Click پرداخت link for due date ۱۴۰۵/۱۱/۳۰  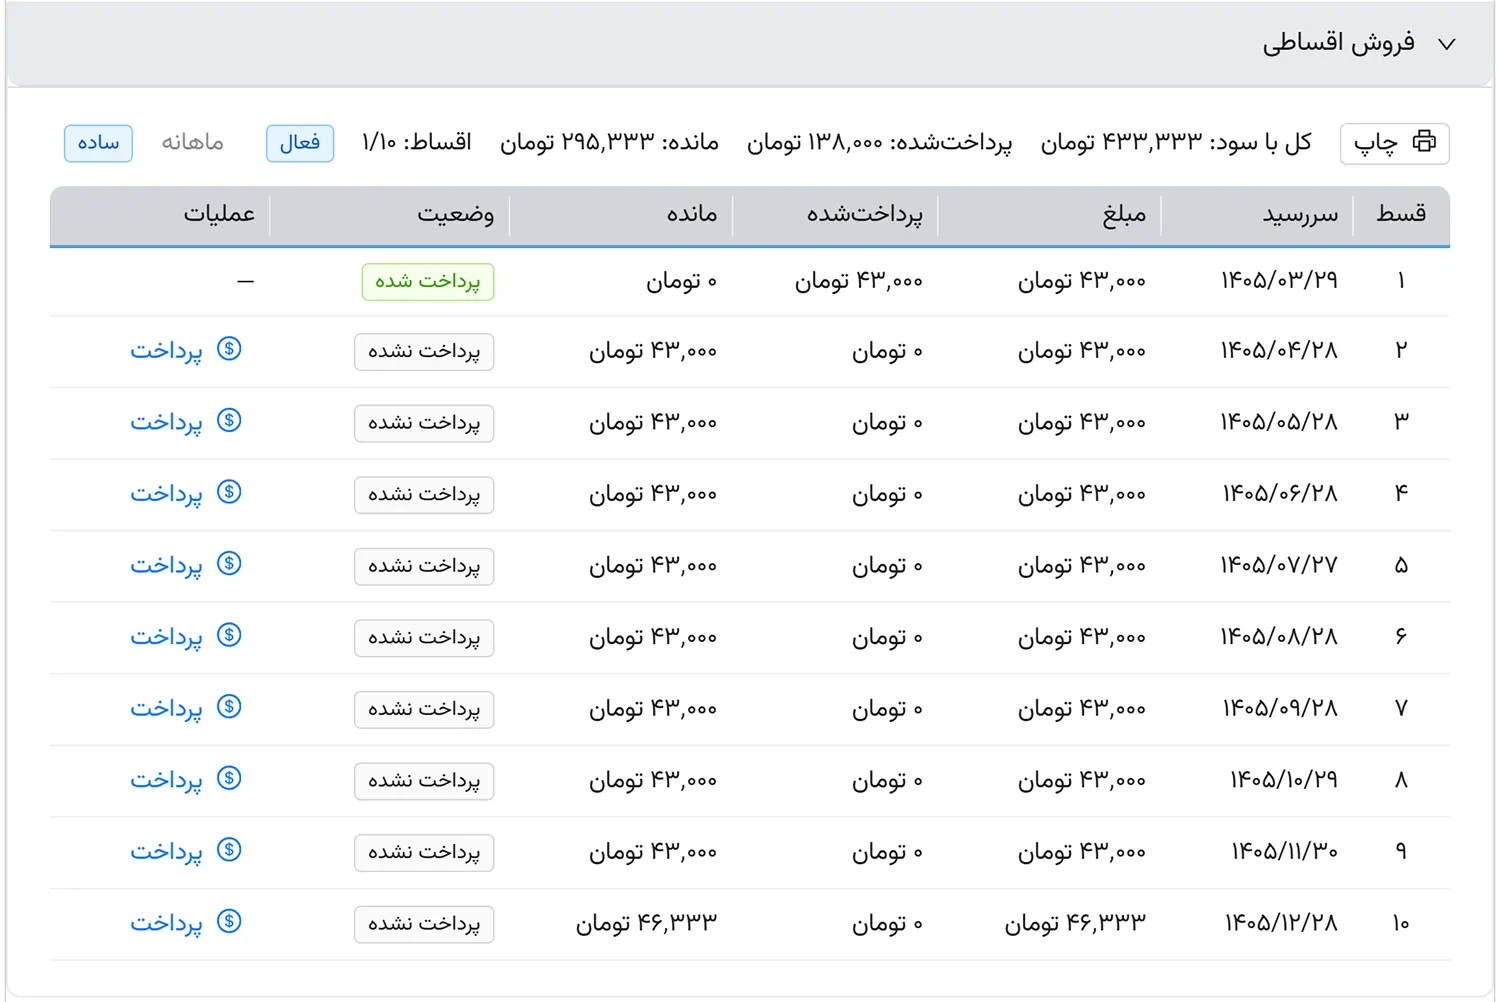click(166, 852)
